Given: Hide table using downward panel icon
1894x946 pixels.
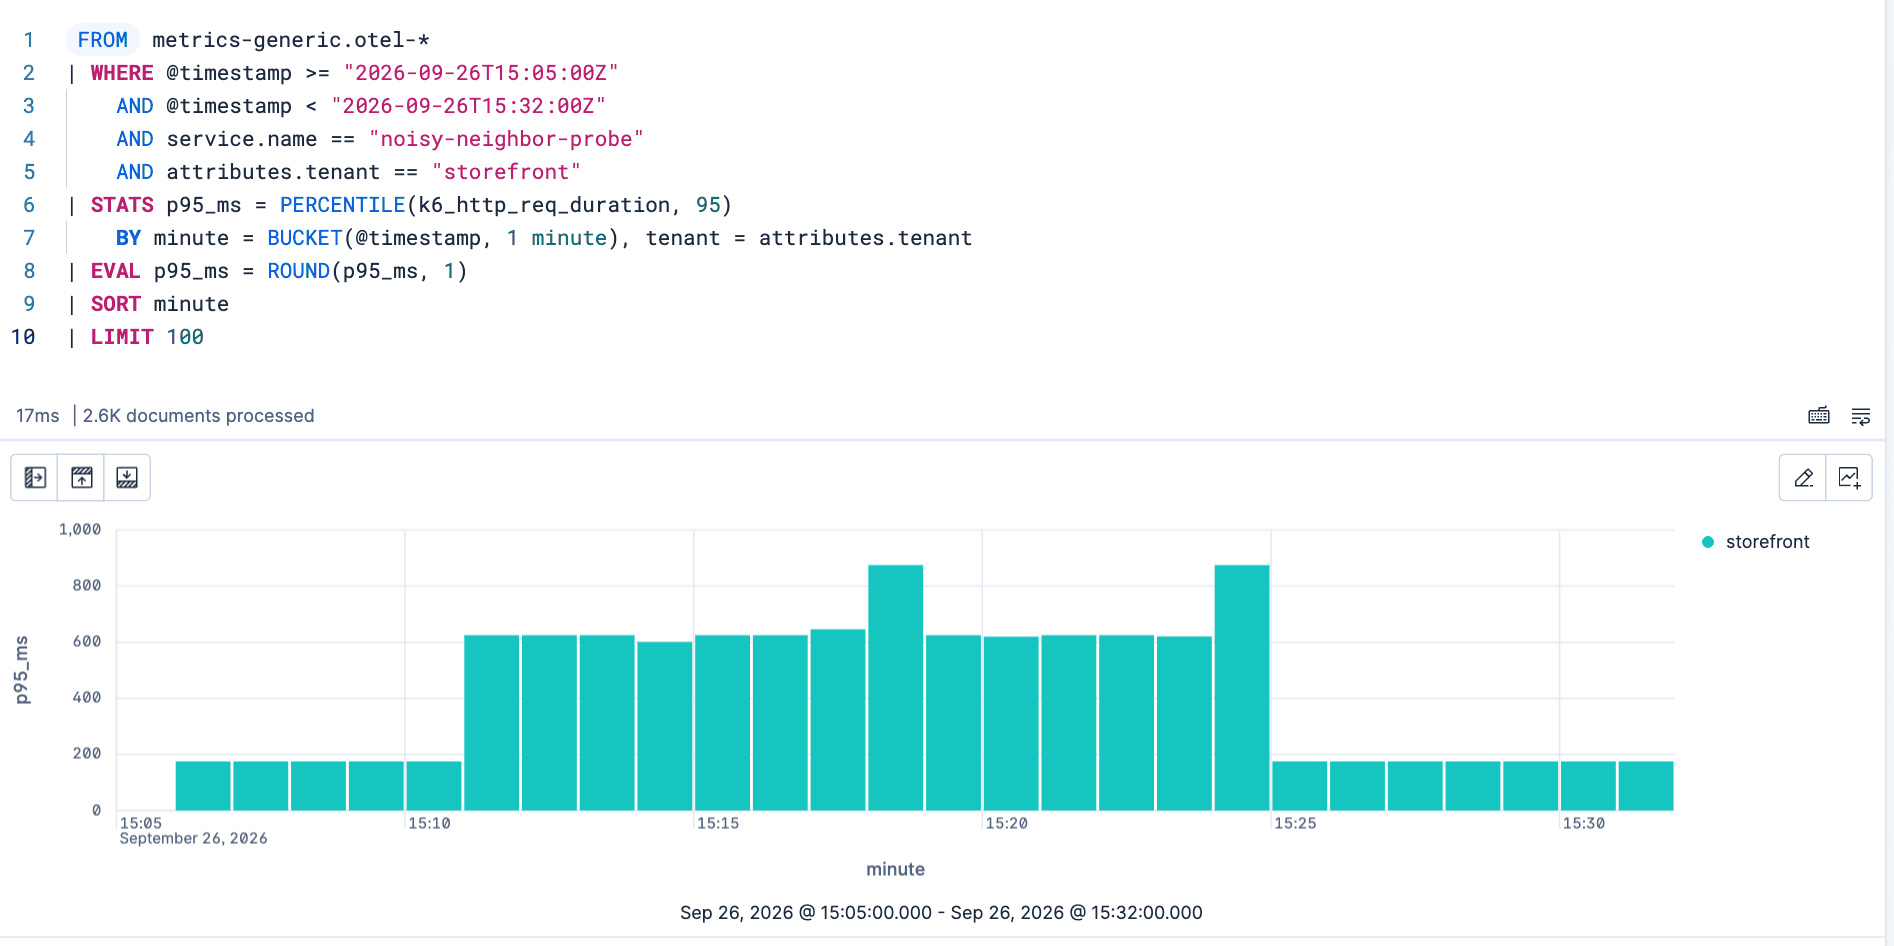Looking at the screenshot, I should [127, 478].
